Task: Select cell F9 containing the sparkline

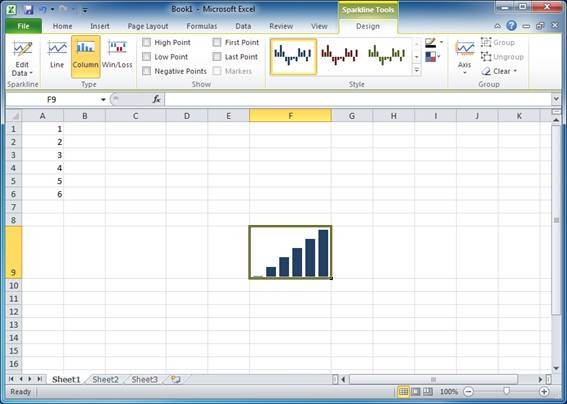Action: [x=290, y=252]
